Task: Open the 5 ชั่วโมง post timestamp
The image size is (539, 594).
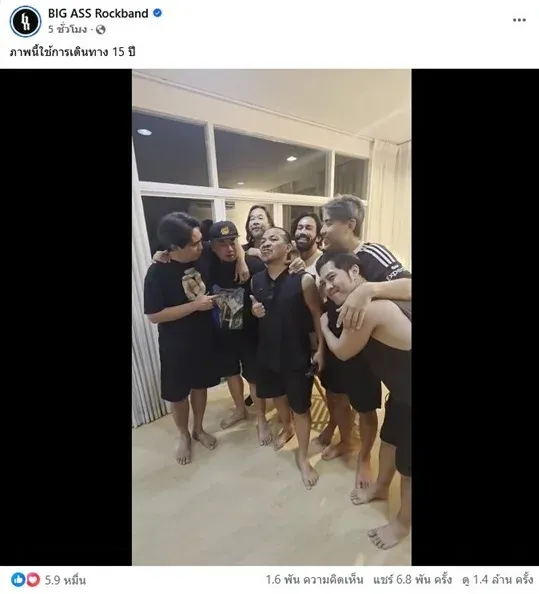Action: point(67,30)
